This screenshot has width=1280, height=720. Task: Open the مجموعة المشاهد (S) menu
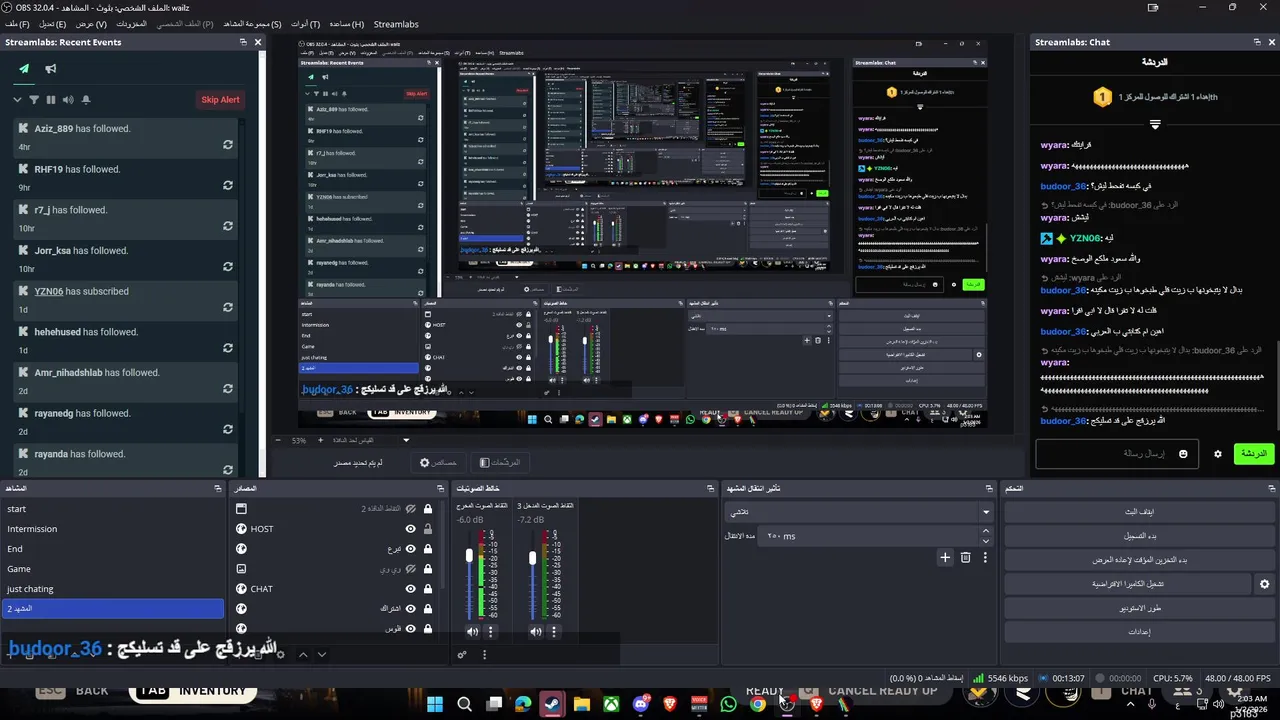[x=252, y=24]
